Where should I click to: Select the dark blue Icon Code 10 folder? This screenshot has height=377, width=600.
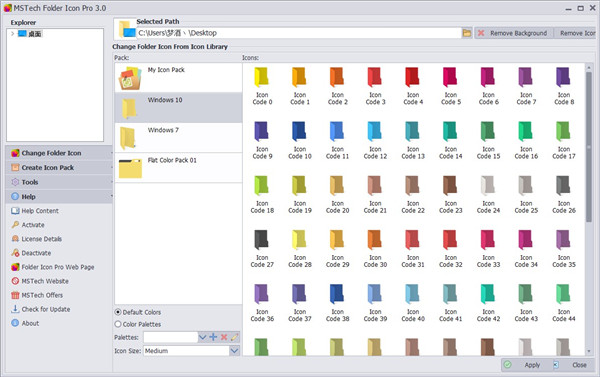pos(300,140)
